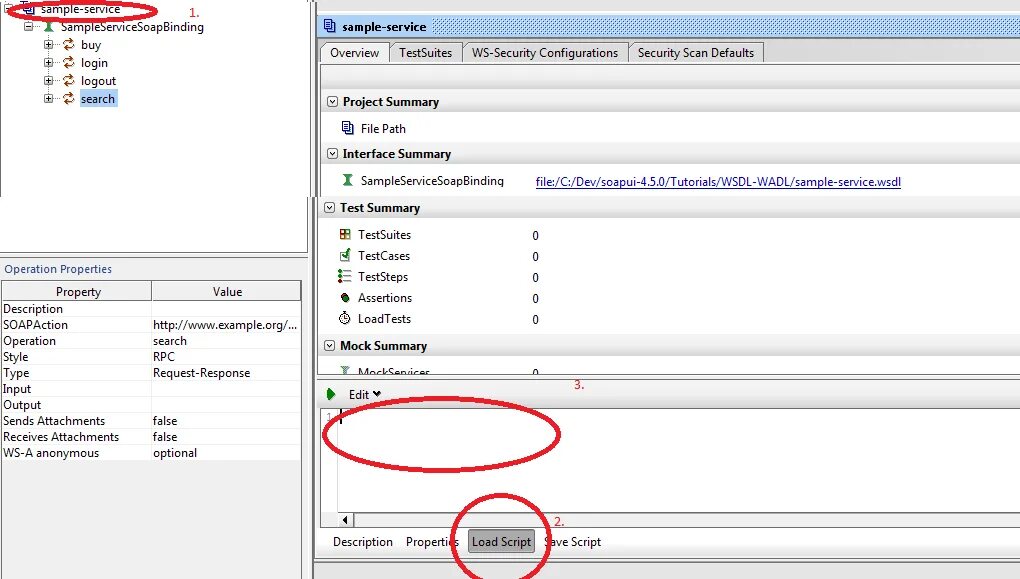Screen dimensions: 1020x579
Task: Click the buy operation icon
Action: coord(69,44)
